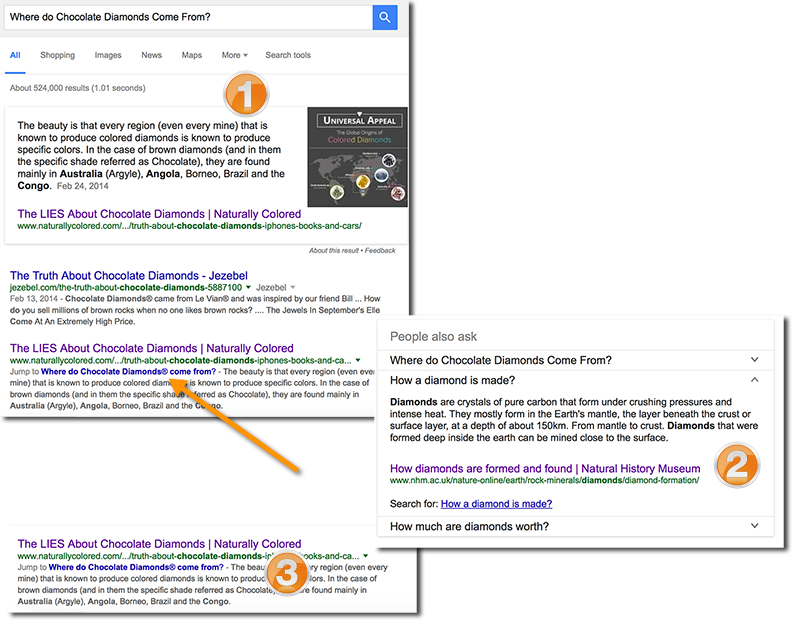
Task: Expand How much are diamonds worth question
Action: pos(575,526)
